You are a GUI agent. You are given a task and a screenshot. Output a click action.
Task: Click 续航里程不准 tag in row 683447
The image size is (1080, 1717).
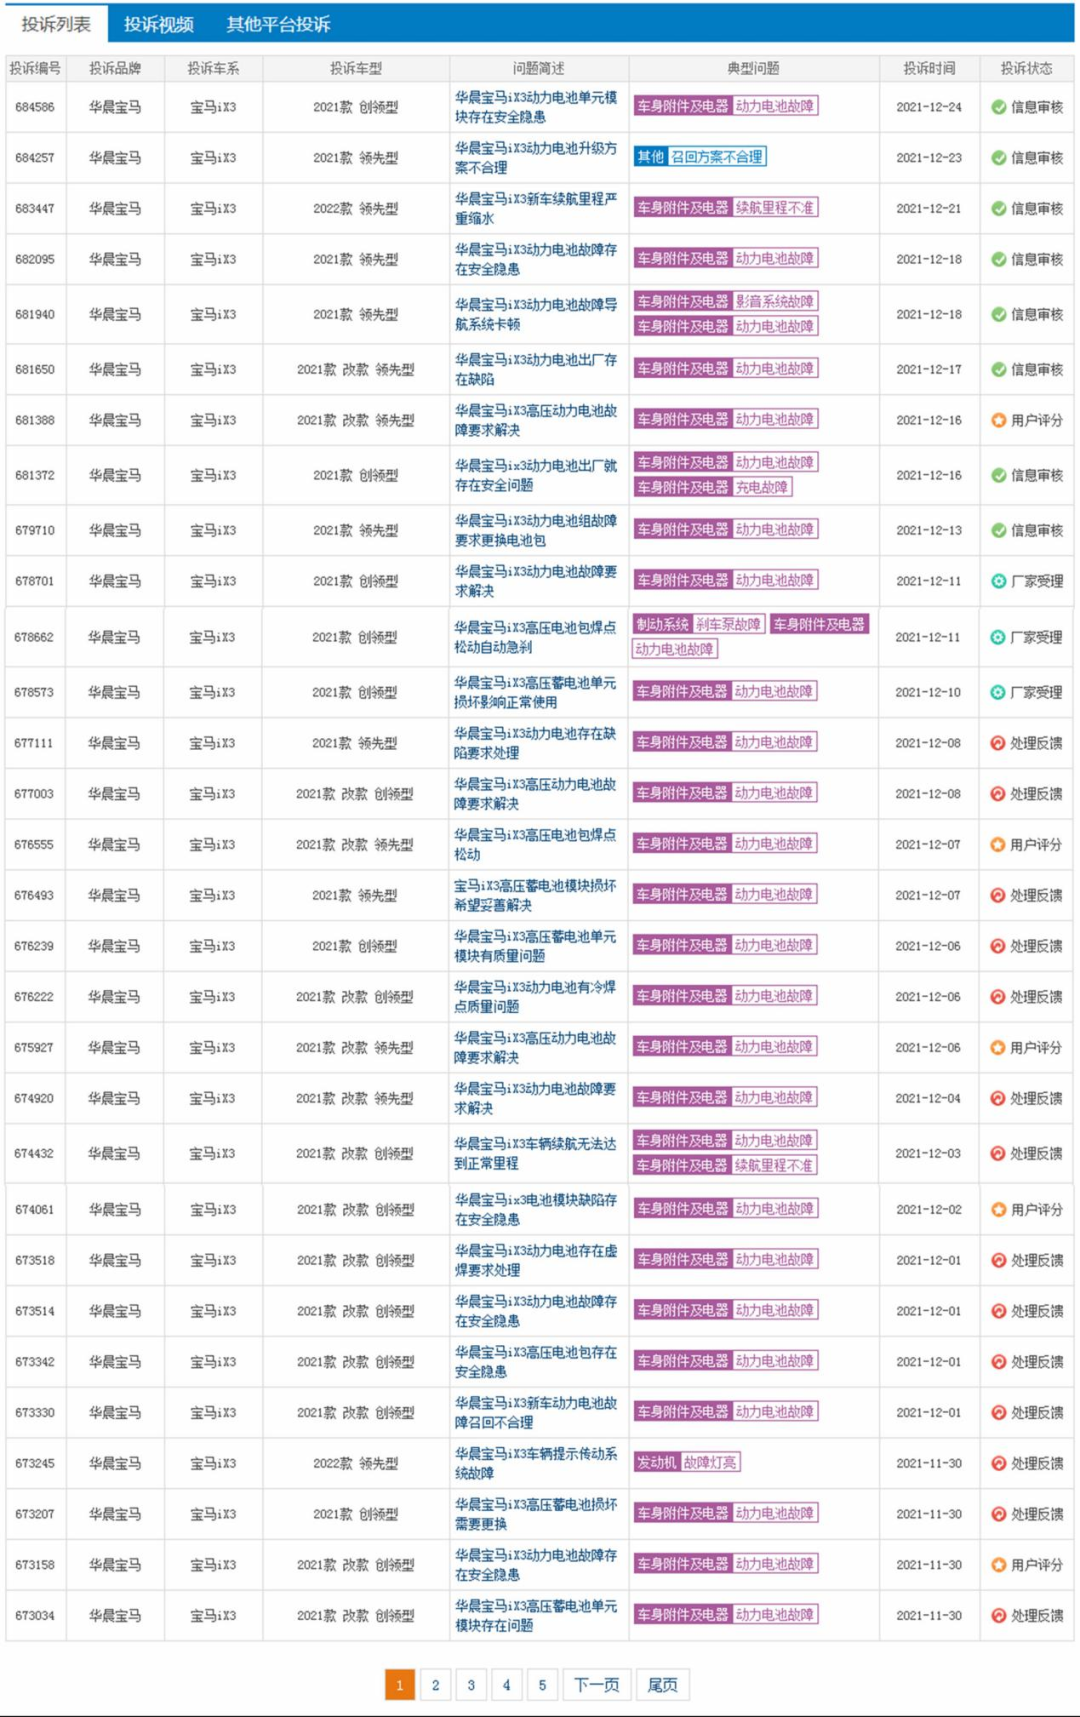775,208
